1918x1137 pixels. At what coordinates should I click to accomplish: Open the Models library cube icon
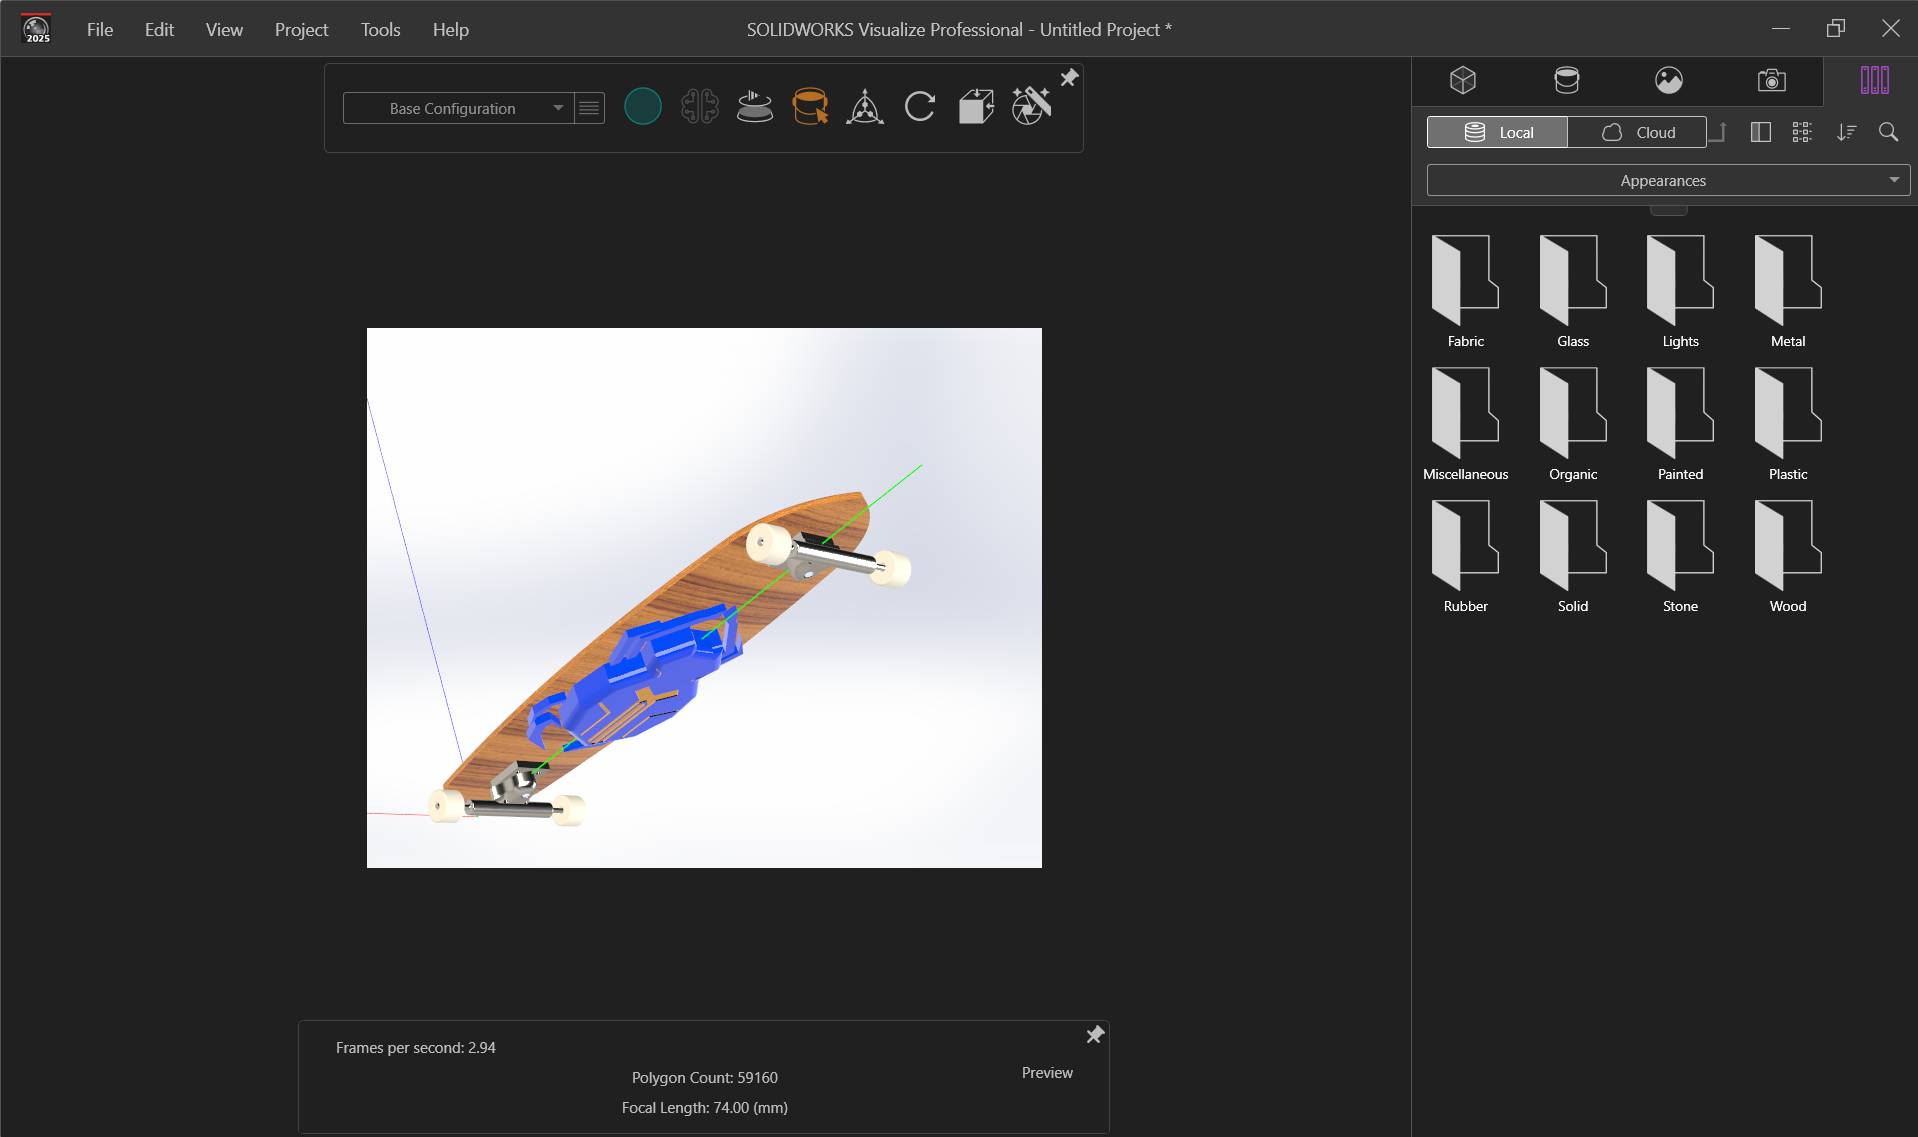coord(1463,80)
